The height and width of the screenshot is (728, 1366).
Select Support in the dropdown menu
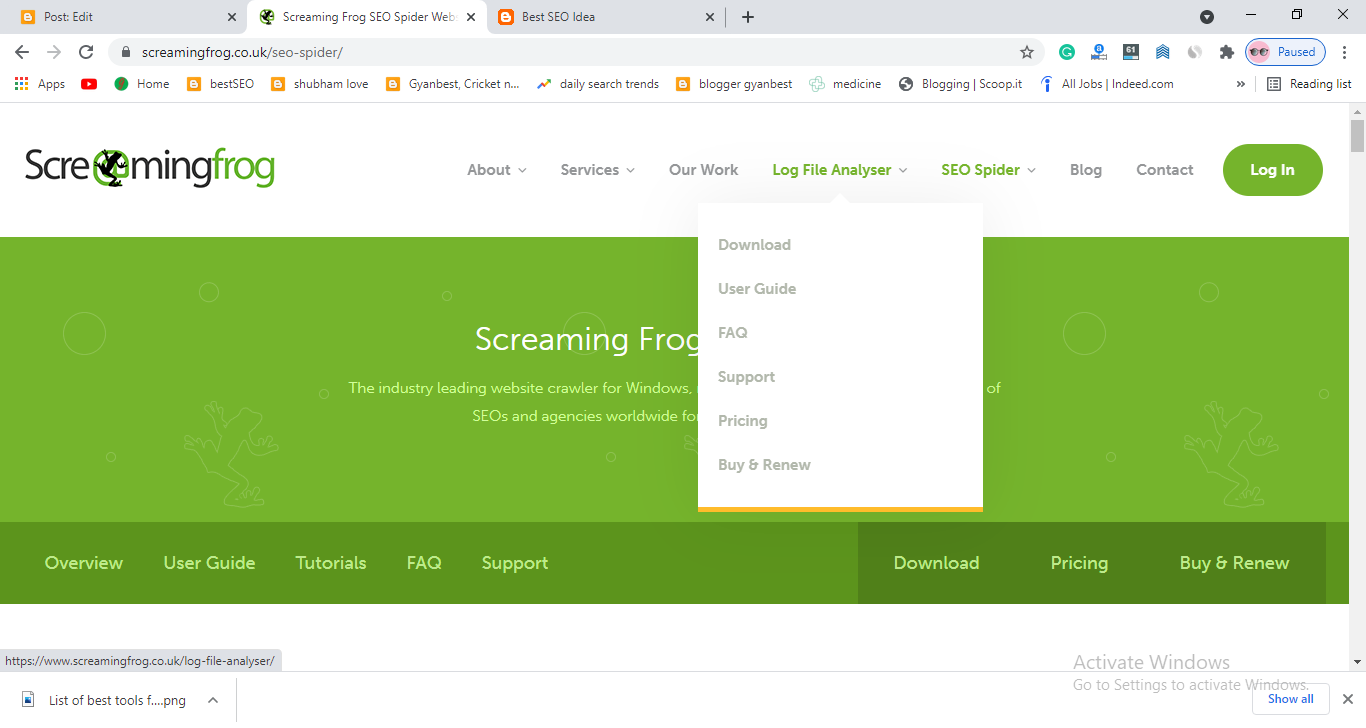click(x=746, y=377)
